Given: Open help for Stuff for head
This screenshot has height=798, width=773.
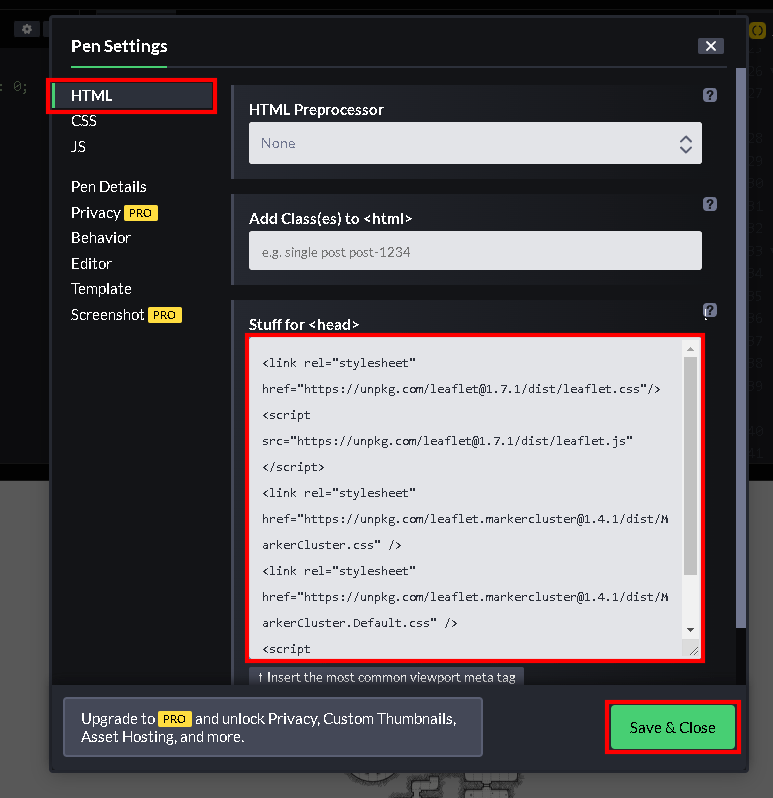Looking at the screenshot, I should pos(709,310).
